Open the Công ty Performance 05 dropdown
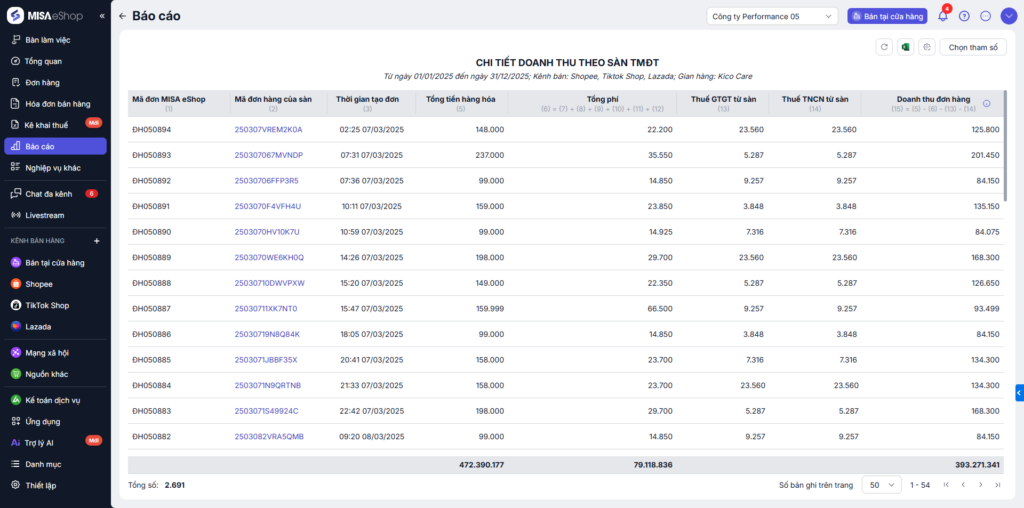The width and height of the screenshot is (1024, 508). point(772,16)
